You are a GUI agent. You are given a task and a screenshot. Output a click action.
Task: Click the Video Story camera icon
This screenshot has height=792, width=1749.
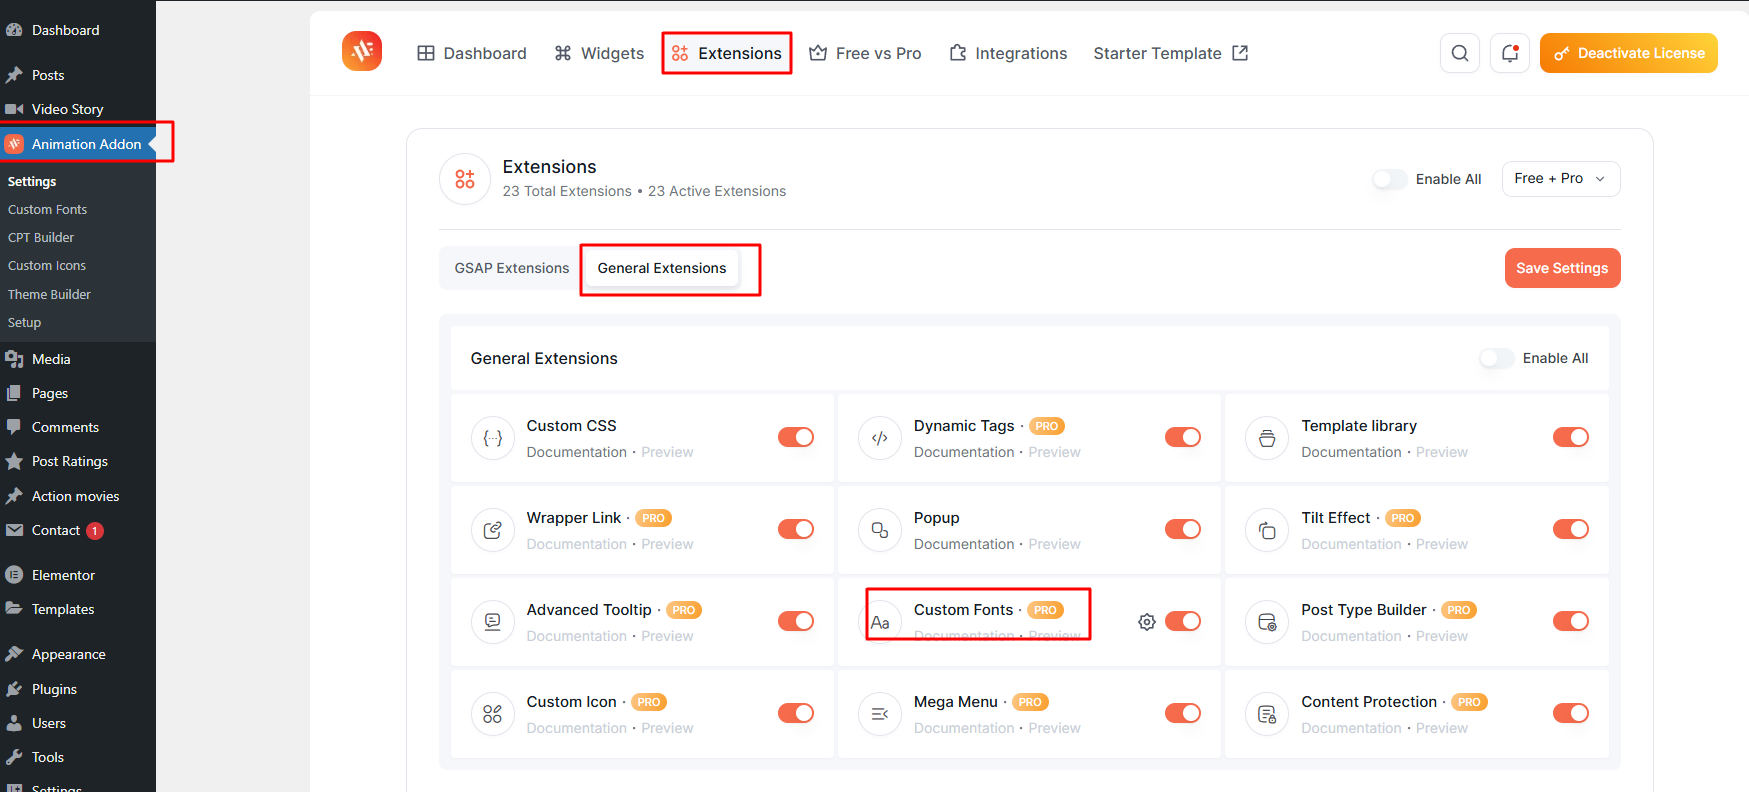click(14, 109)
